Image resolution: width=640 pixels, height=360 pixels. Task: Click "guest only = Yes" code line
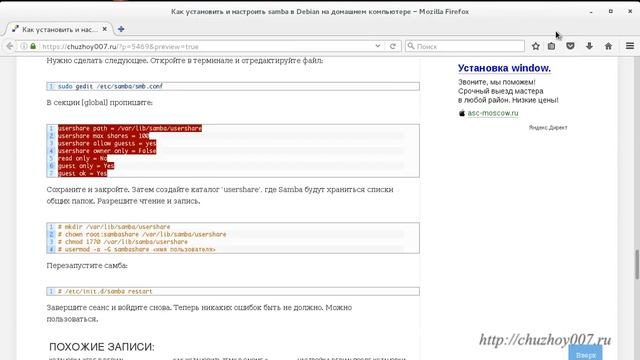(x=86, y=166)
